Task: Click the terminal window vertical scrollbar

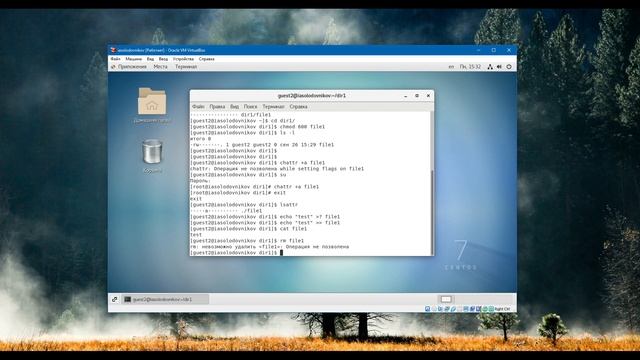Action: point(432,212)
